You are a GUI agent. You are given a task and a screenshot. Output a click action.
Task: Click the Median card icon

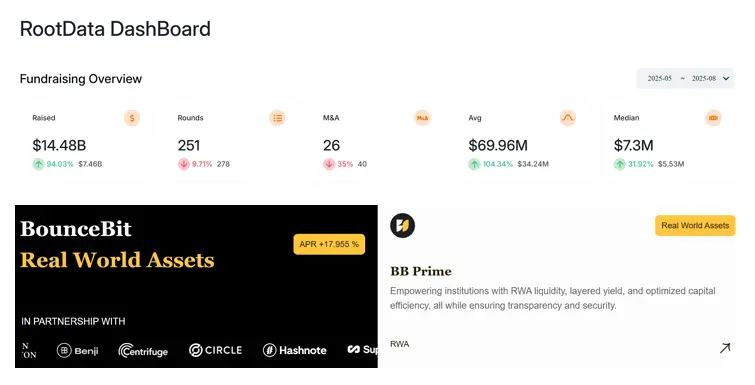713,118
